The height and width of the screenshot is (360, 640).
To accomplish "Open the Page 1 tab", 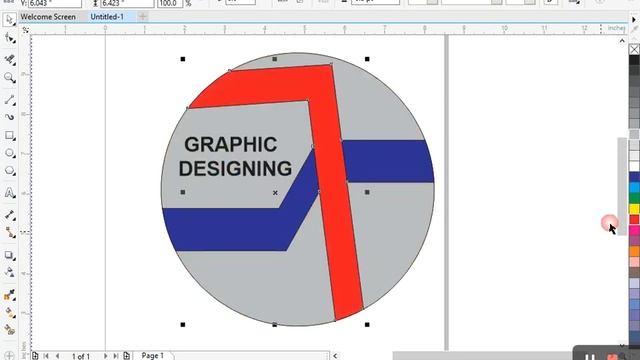I will pos(153,356).
